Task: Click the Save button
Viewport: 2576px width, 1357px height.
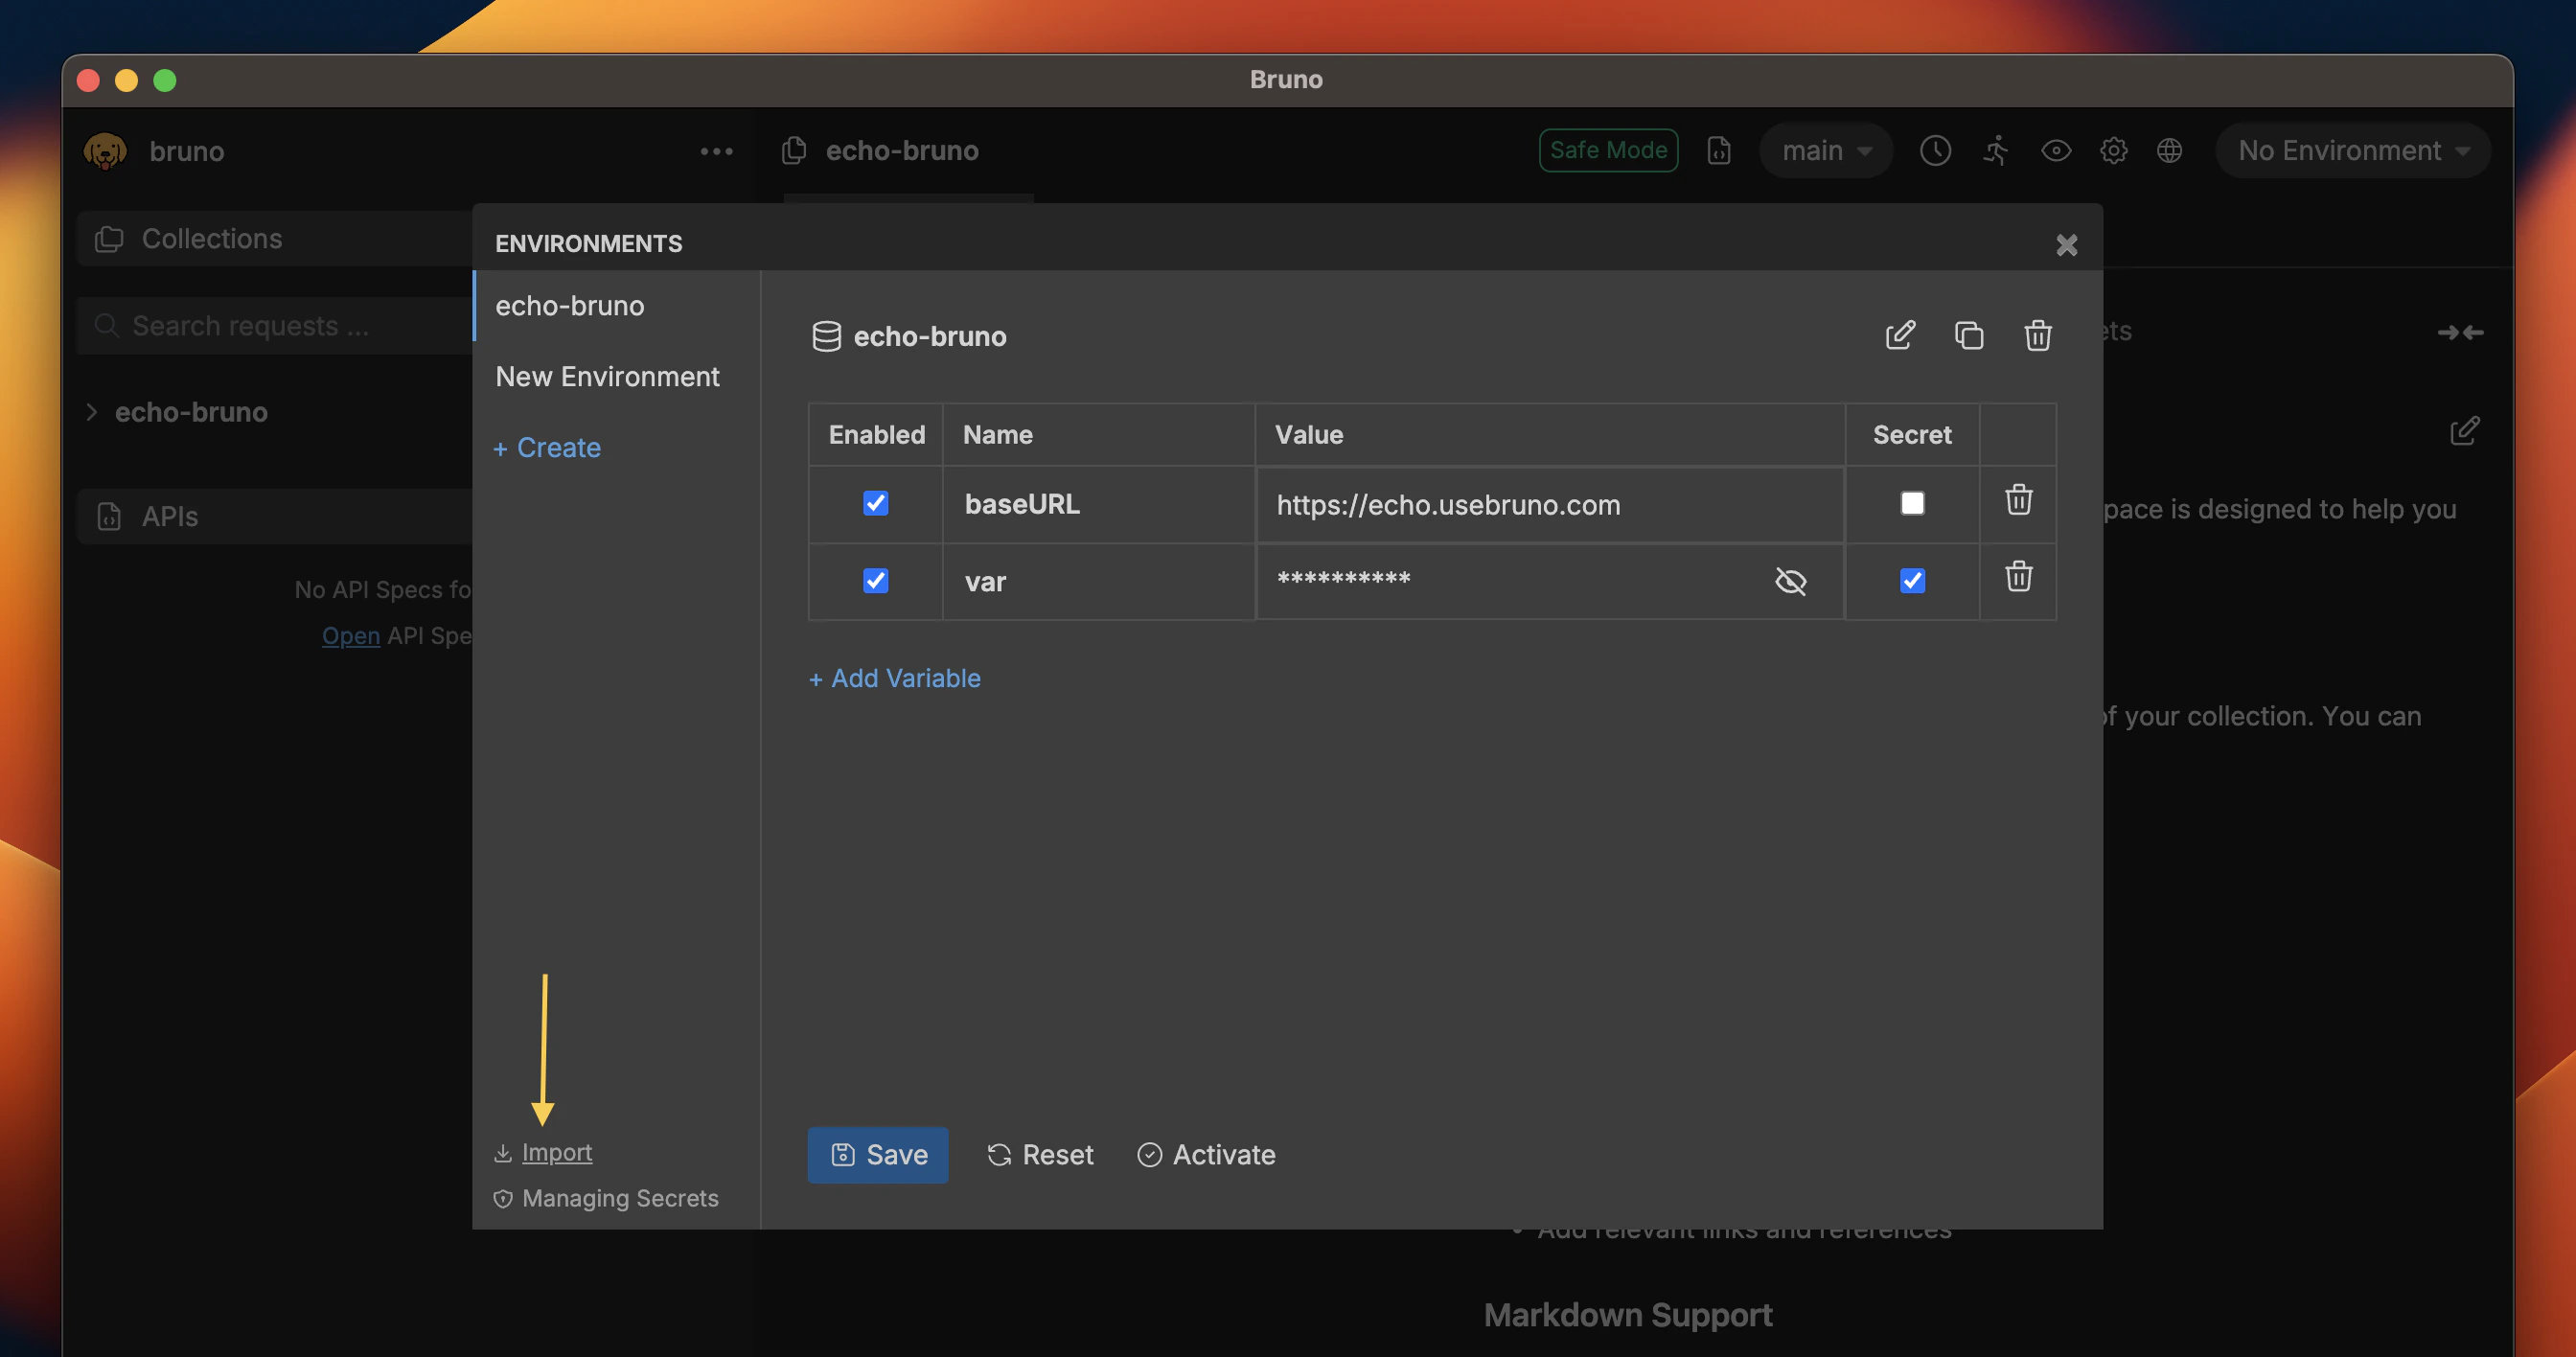Action: (x=877, y=1155)
